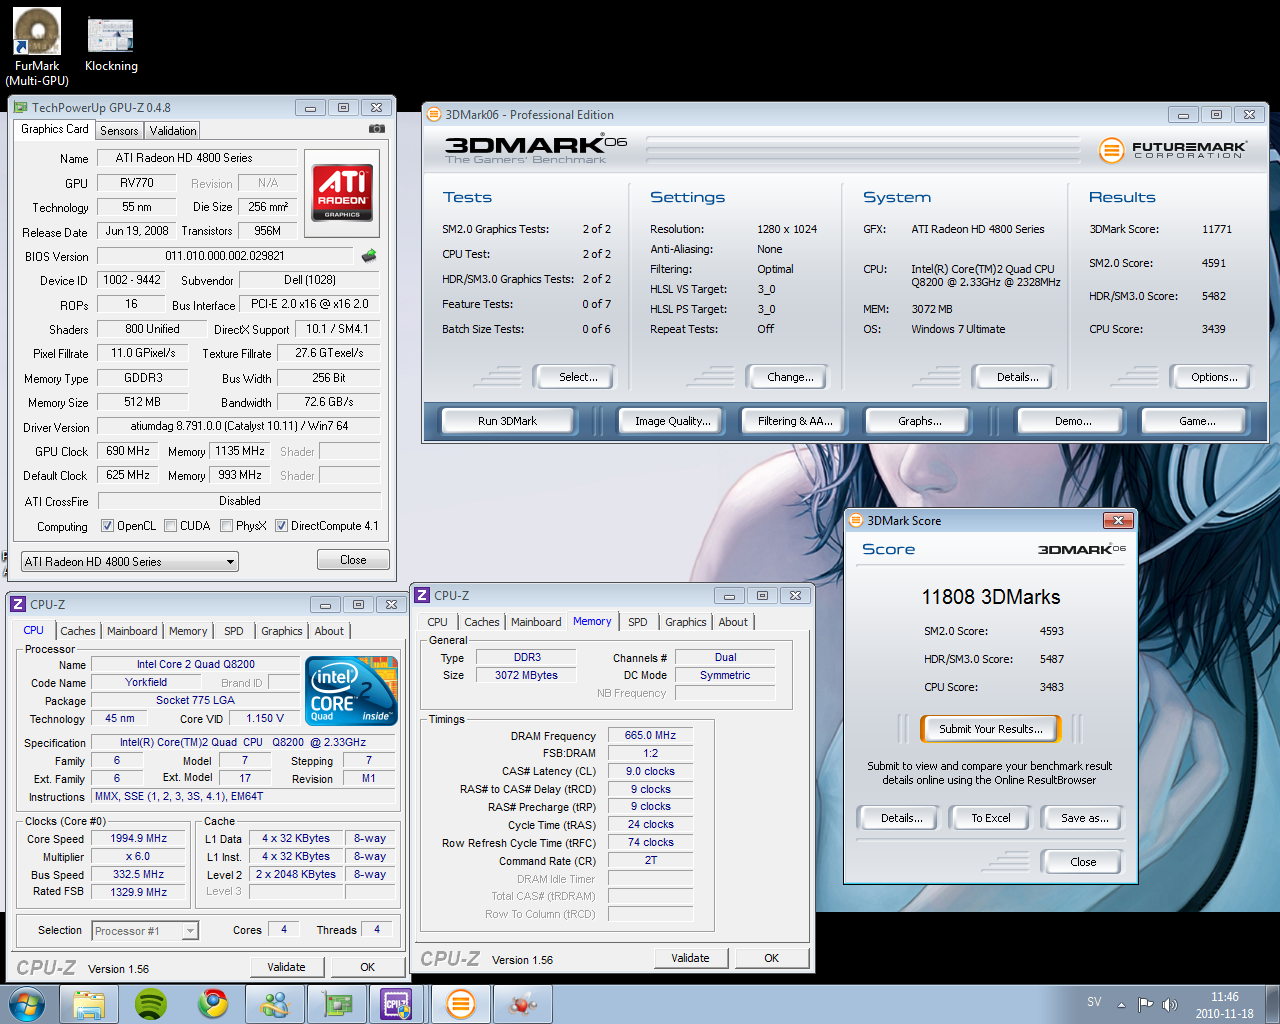
Task: Click Change... under Settings in 3DMark06
Action: [790, 377]
